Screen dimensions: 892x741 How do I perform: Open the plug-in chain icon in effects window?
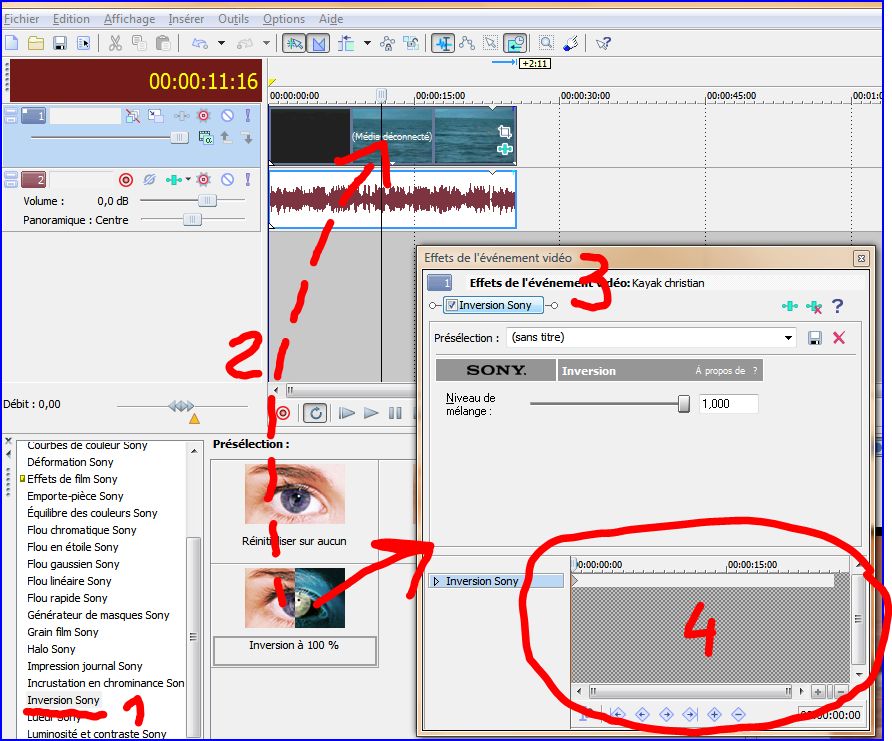point(790,306)
